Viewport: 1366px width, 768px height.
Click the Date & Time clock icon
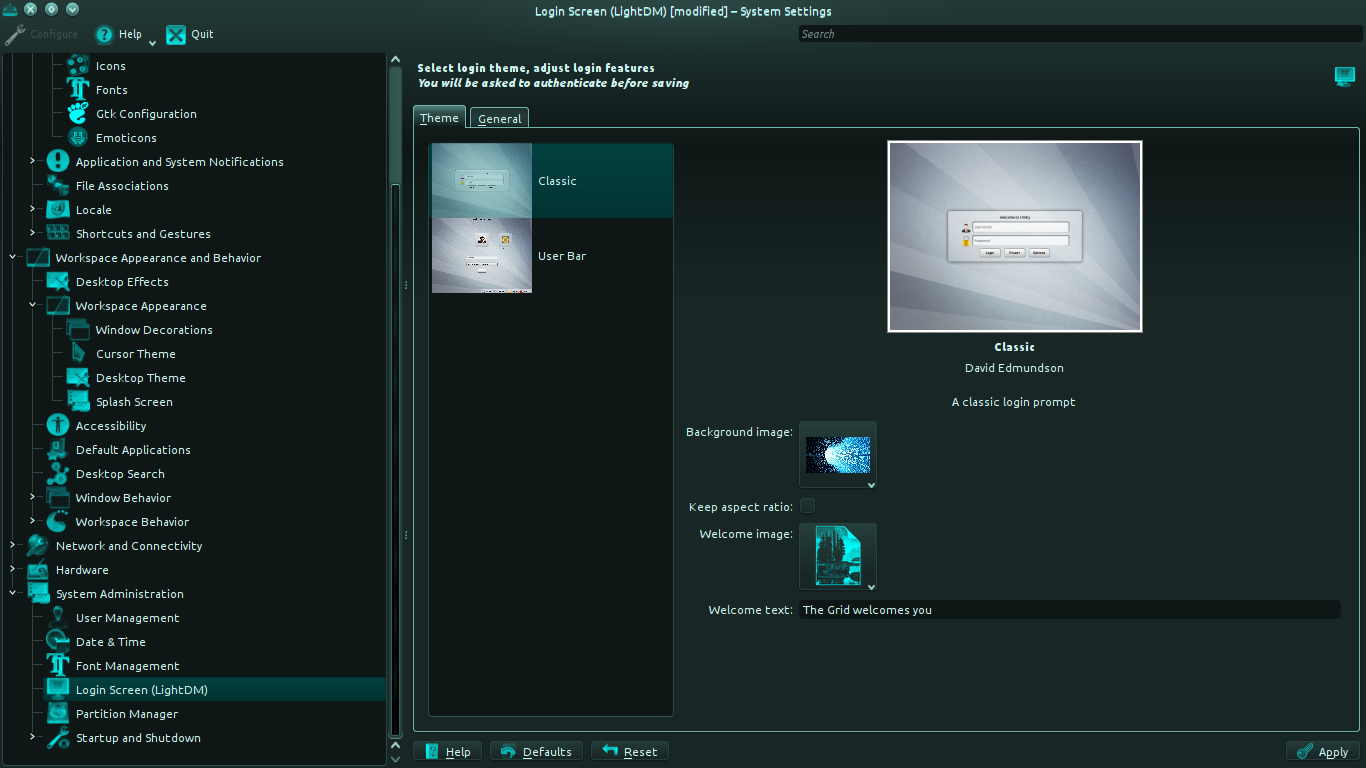58,642
